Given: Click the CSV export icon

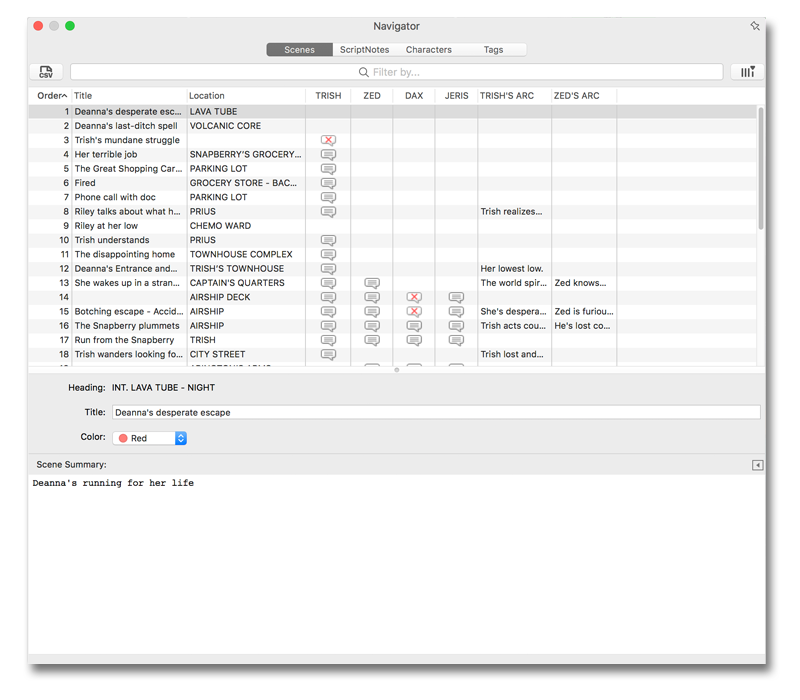Looking at the screenshot, I should coord(46,72).
